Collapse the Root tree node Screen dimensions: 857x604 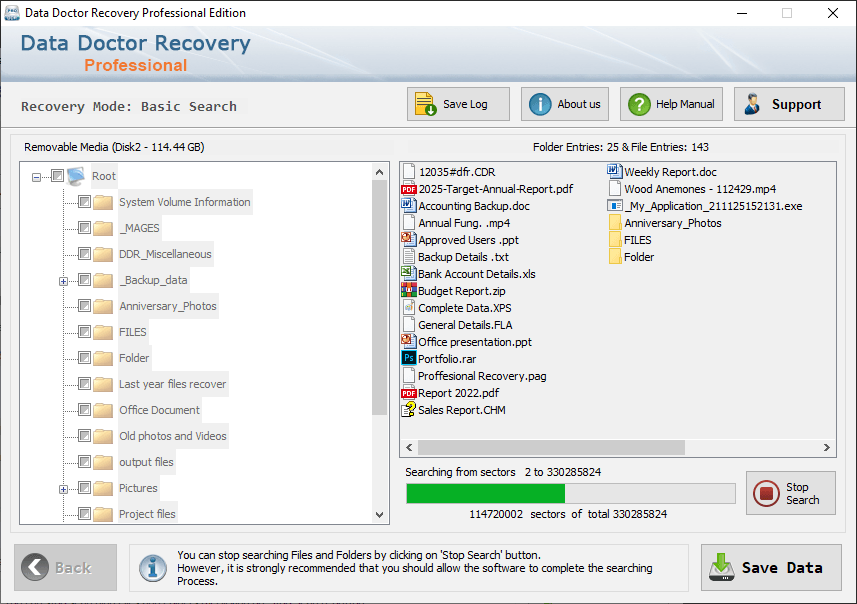[x=36, y=177]
